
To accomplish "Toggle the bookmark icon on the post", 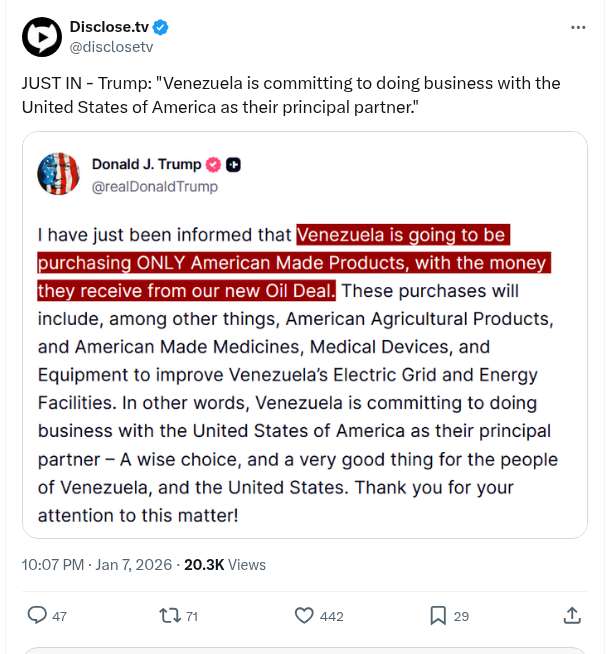I will pyautogui.click(x=437, y=615).
